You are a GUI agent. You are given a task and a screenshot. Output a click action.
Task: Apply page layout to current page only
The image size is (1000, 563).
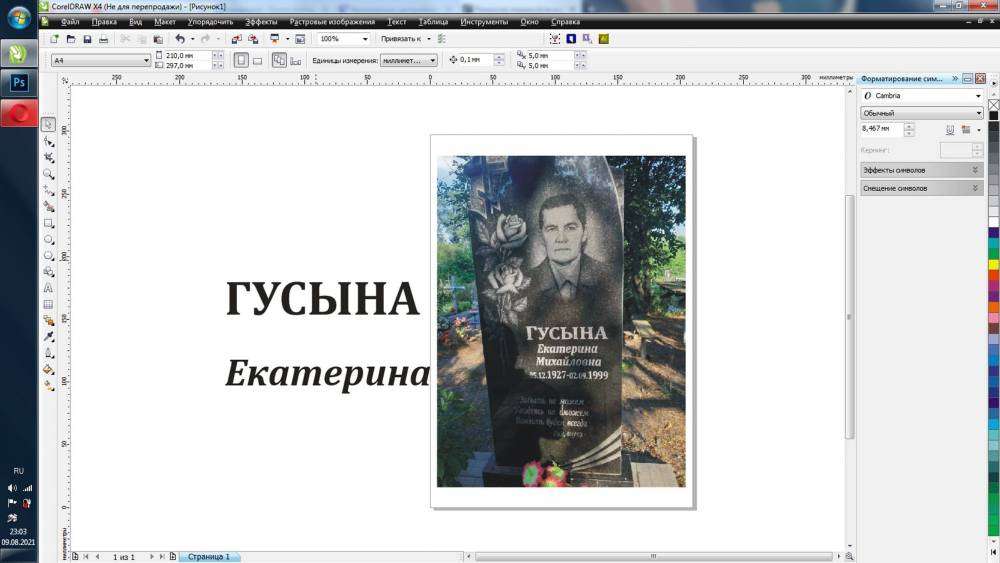click(x=295, y=61)
